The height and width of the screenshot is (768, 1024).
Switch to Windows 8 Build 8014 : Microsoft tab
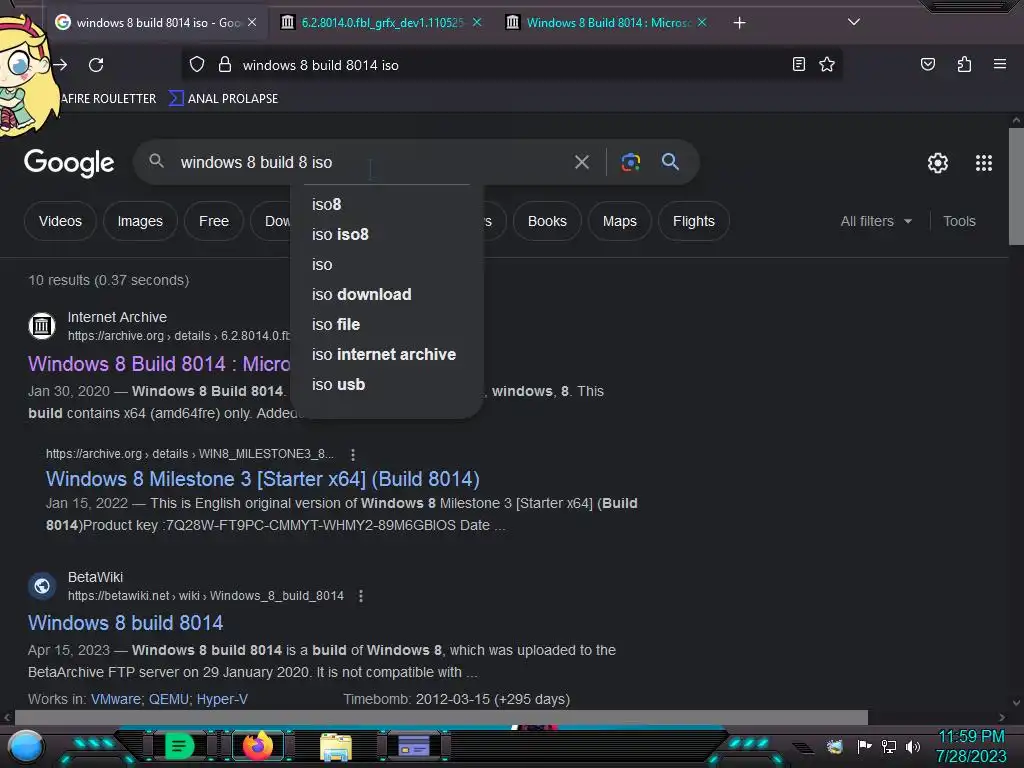pyautogui.click(x=607, y=23)
